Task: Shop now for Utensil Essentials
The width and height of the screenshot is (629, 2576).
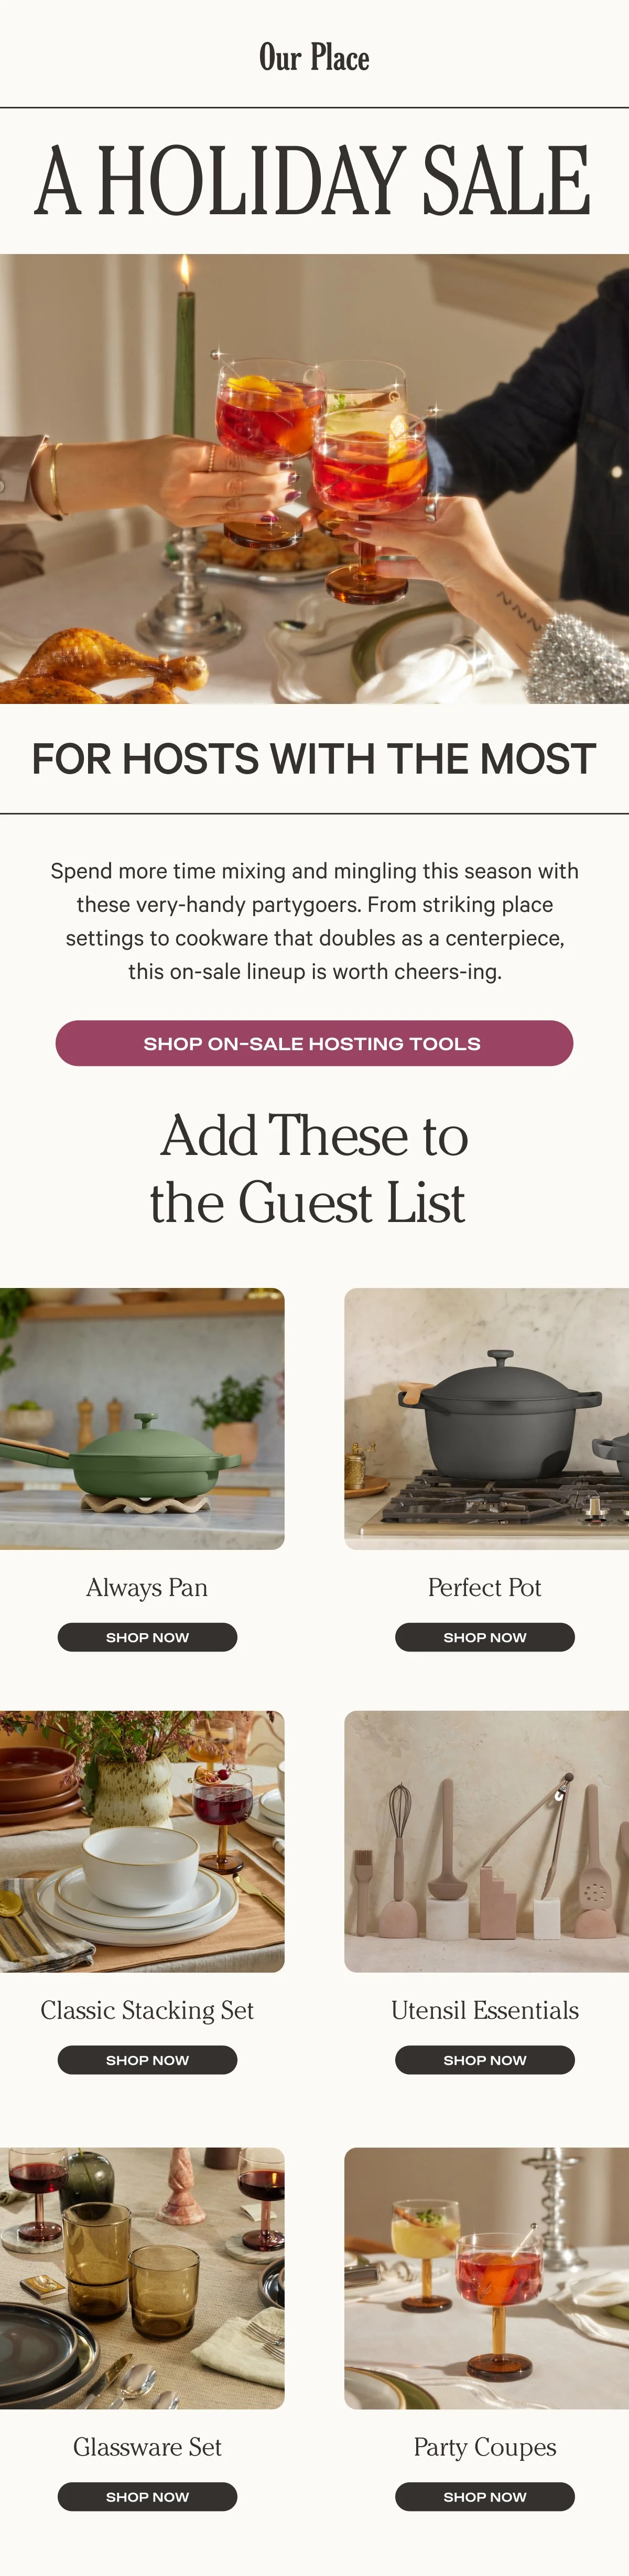Action: 485,2060
